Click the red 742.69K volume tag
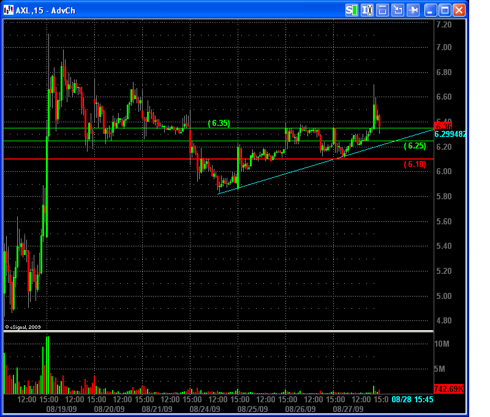Image resolution: width=490 pixels, height=417 pixels. click(x=449, y=389)
